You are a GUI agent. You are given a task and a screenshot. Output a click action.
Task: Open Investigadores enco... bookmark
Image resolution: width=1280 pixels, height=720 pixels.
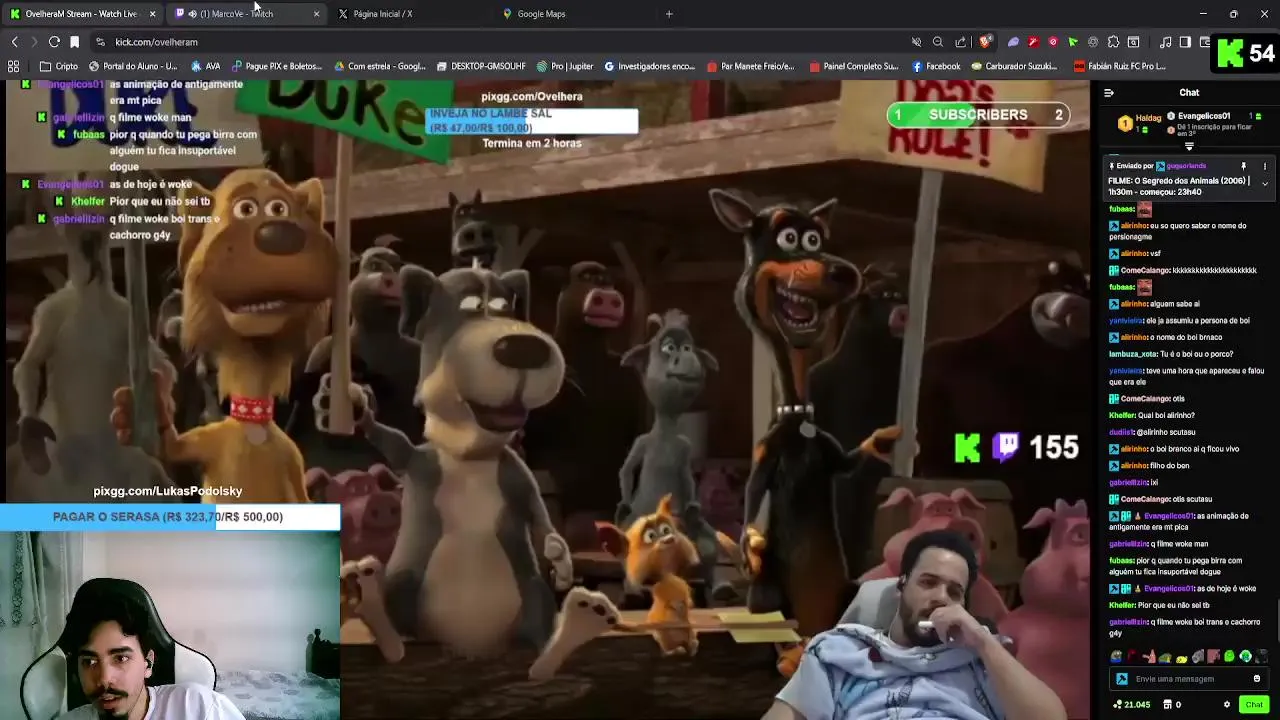[x=650, y=66]
